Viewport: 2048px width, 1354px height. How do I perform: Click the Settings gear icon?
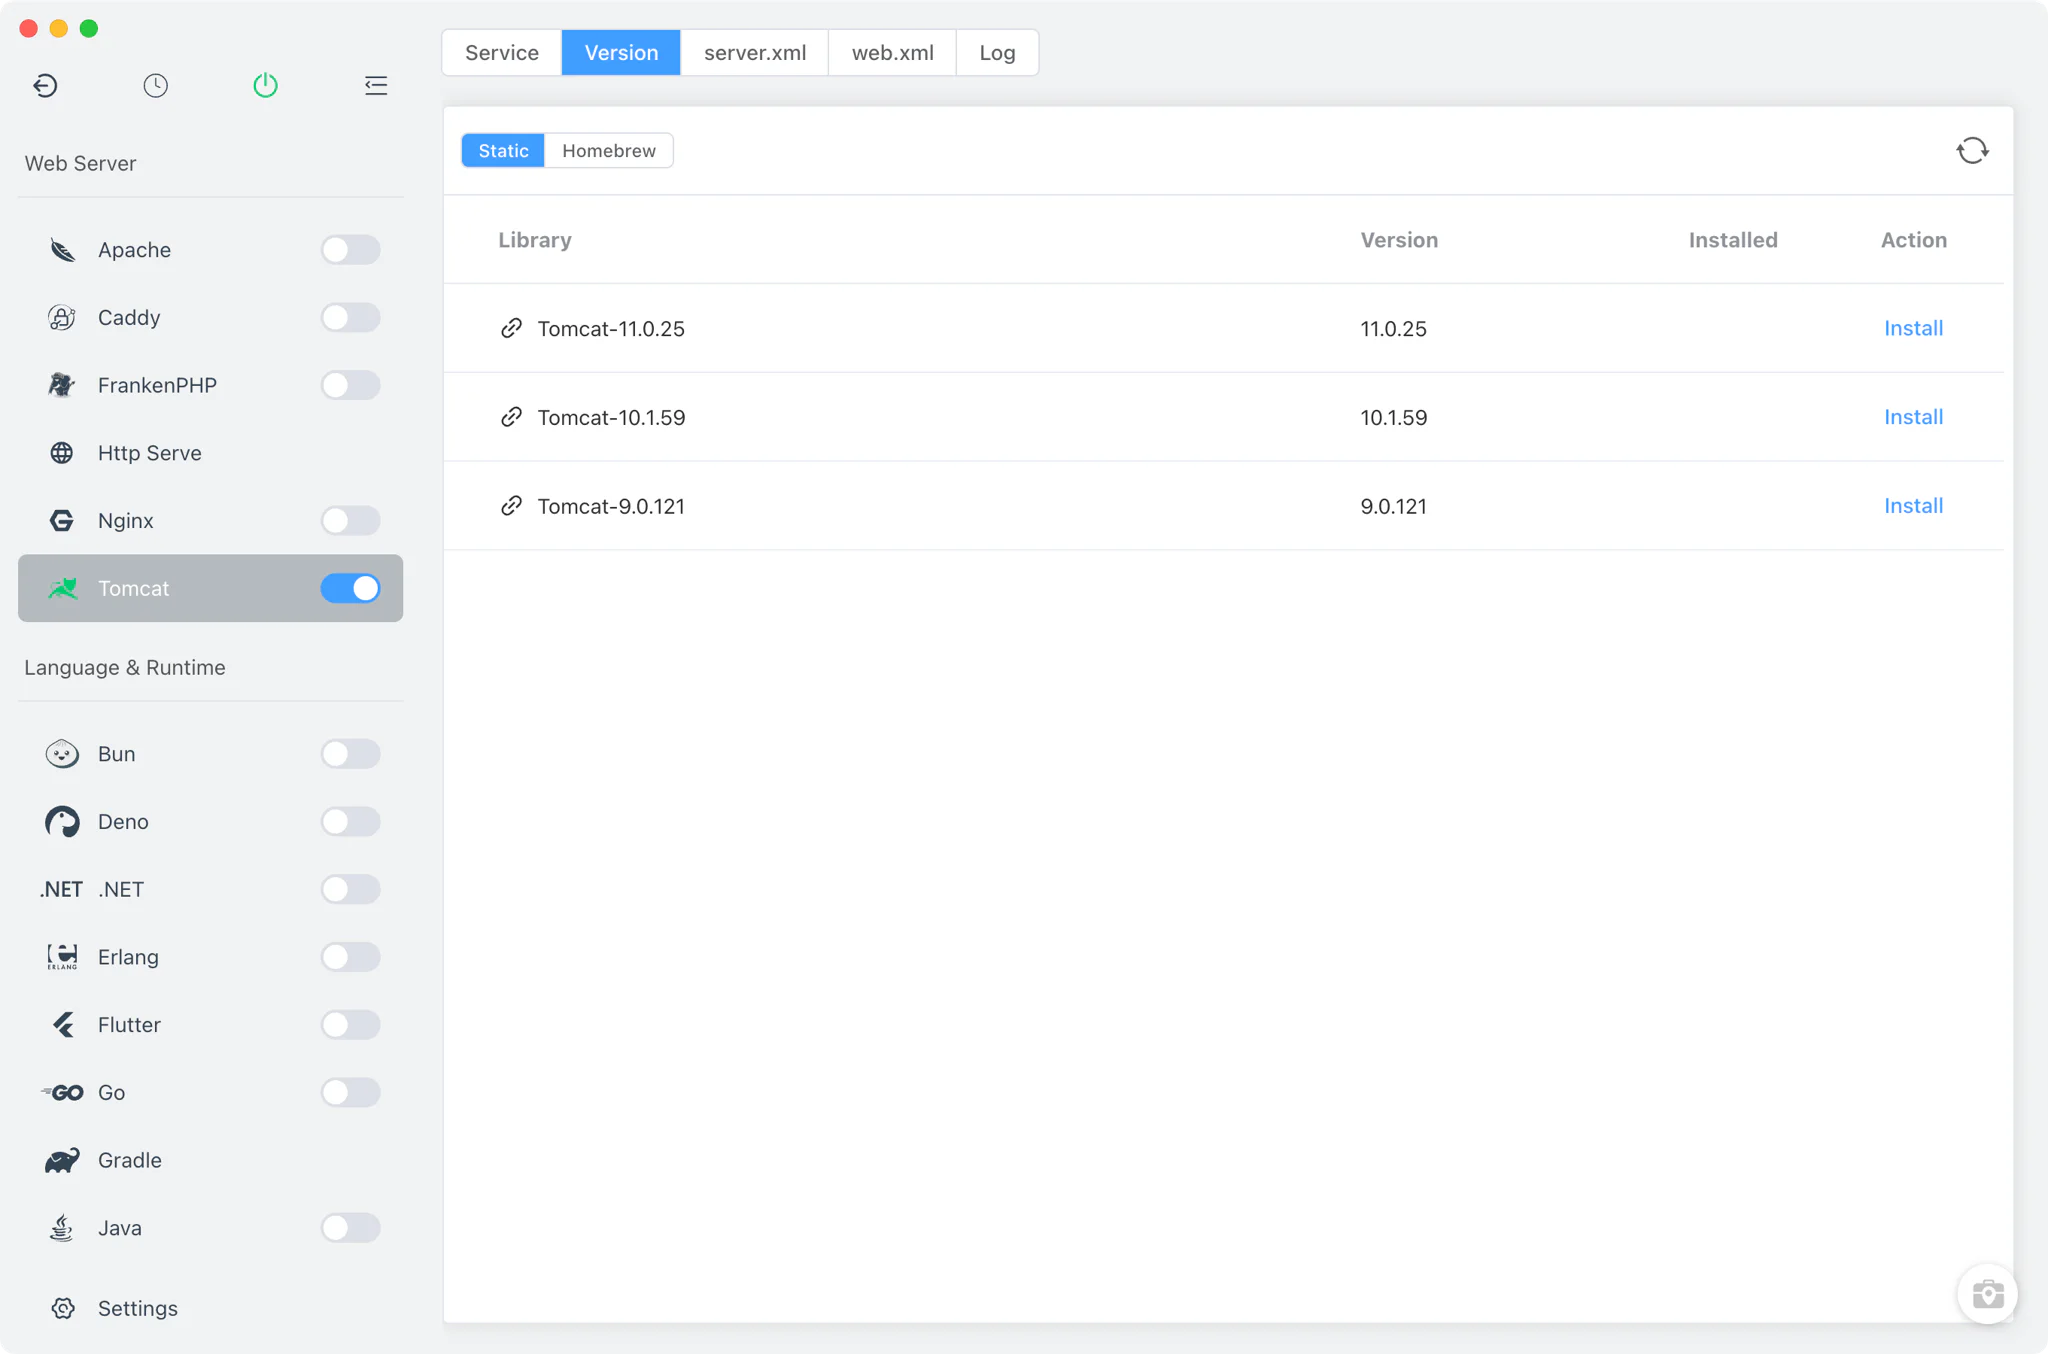coord(63,1308)
